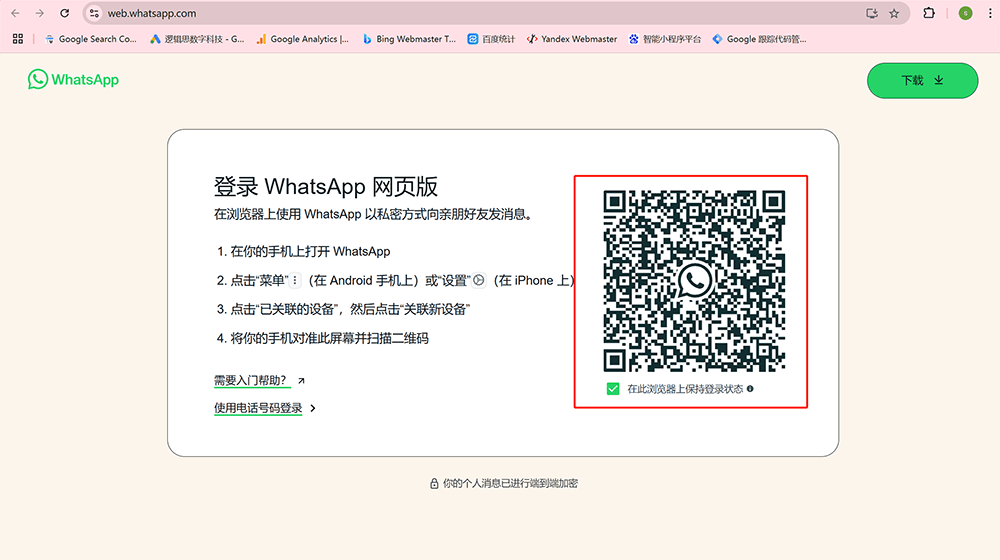
Task: Click the external arrow icon beside 需要入门帮助
Action: click(301, 381)
